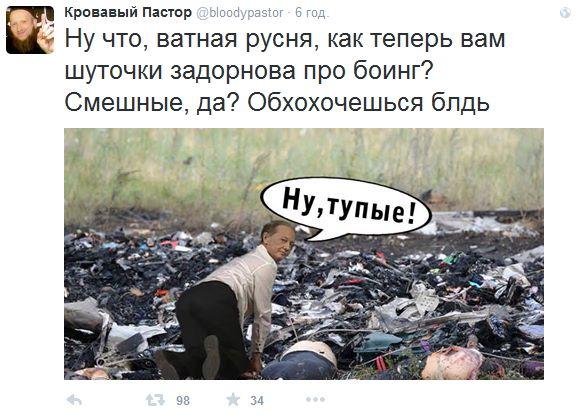This screenshot has width=578, height=415.
Task: Open the more options ellipsis menu
Action: pos(315,399)
